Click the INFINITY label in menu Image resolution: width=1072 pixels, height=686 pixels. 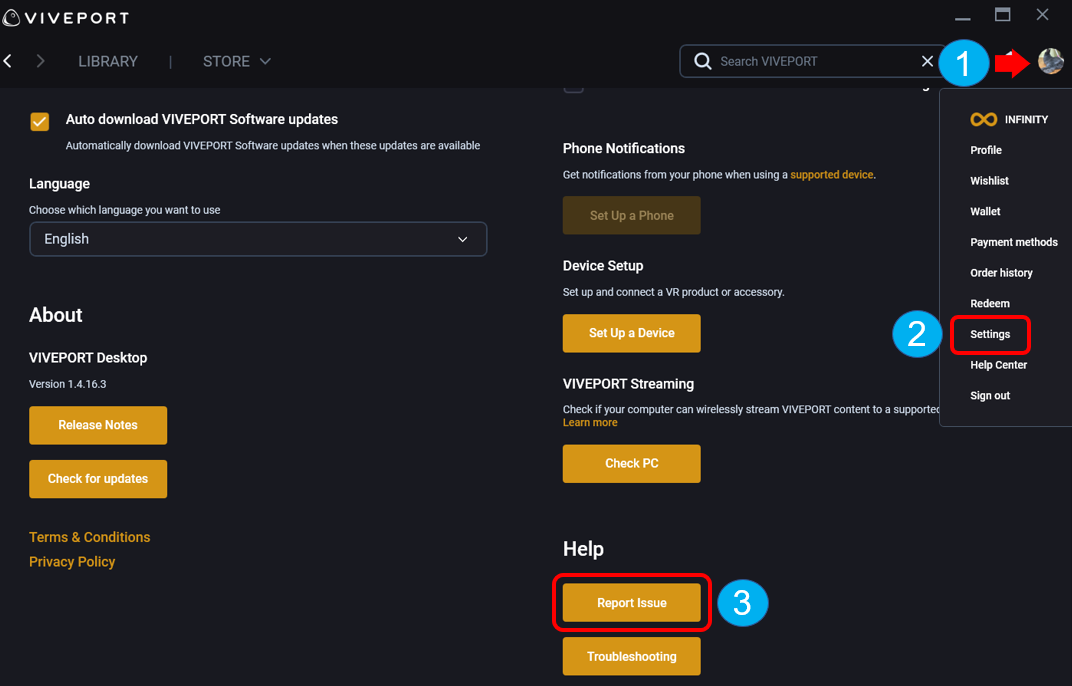coord(1026,119)
